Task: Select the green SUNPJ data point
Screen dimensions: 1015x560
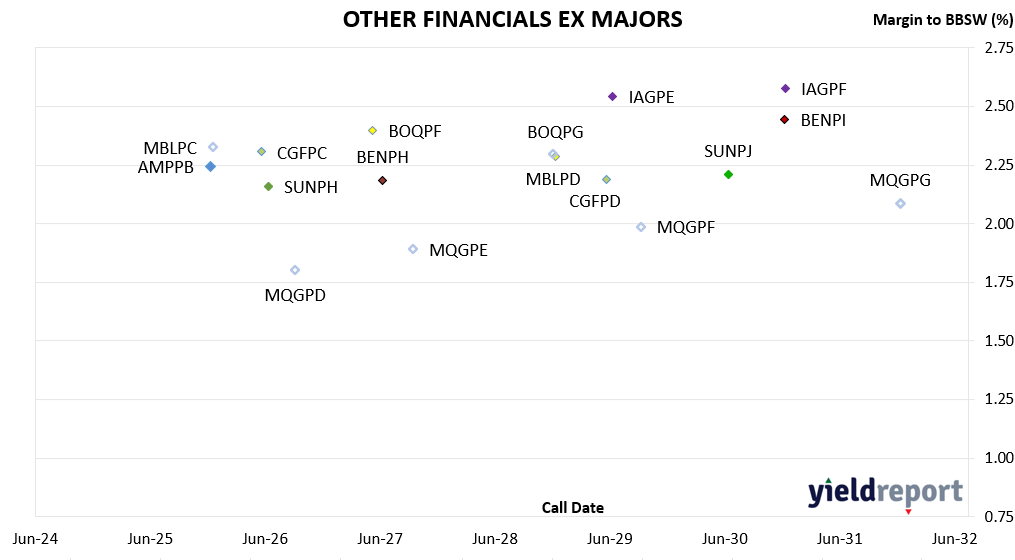Action: (x=728, y=175)
